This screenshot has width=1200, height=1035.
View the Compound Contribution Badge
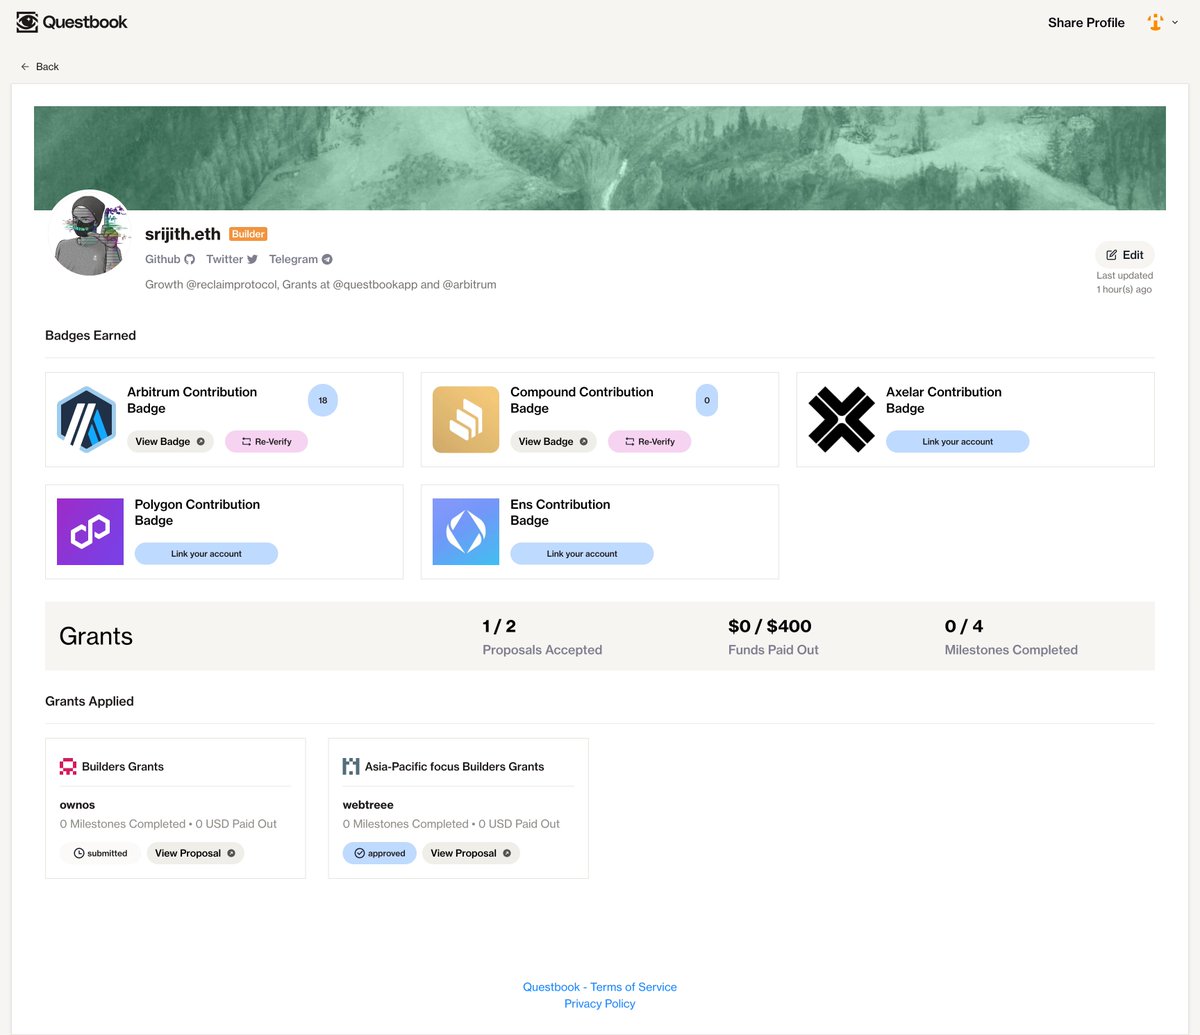(x=553, y=441)
